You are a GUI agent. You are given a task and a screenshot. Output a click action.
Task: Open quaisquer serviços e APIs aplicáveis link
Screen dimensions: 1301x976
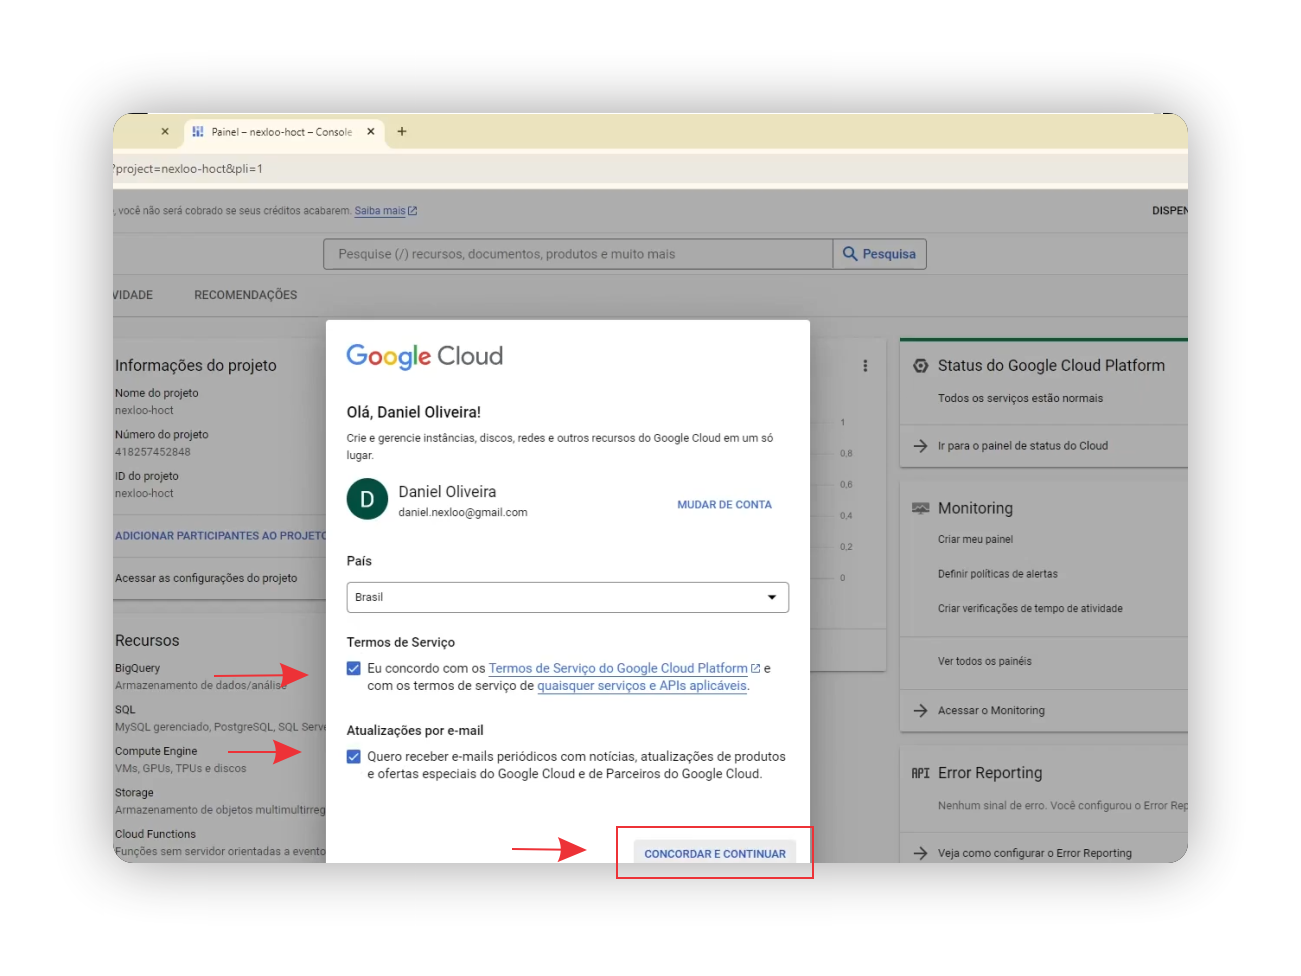[642, 686]
